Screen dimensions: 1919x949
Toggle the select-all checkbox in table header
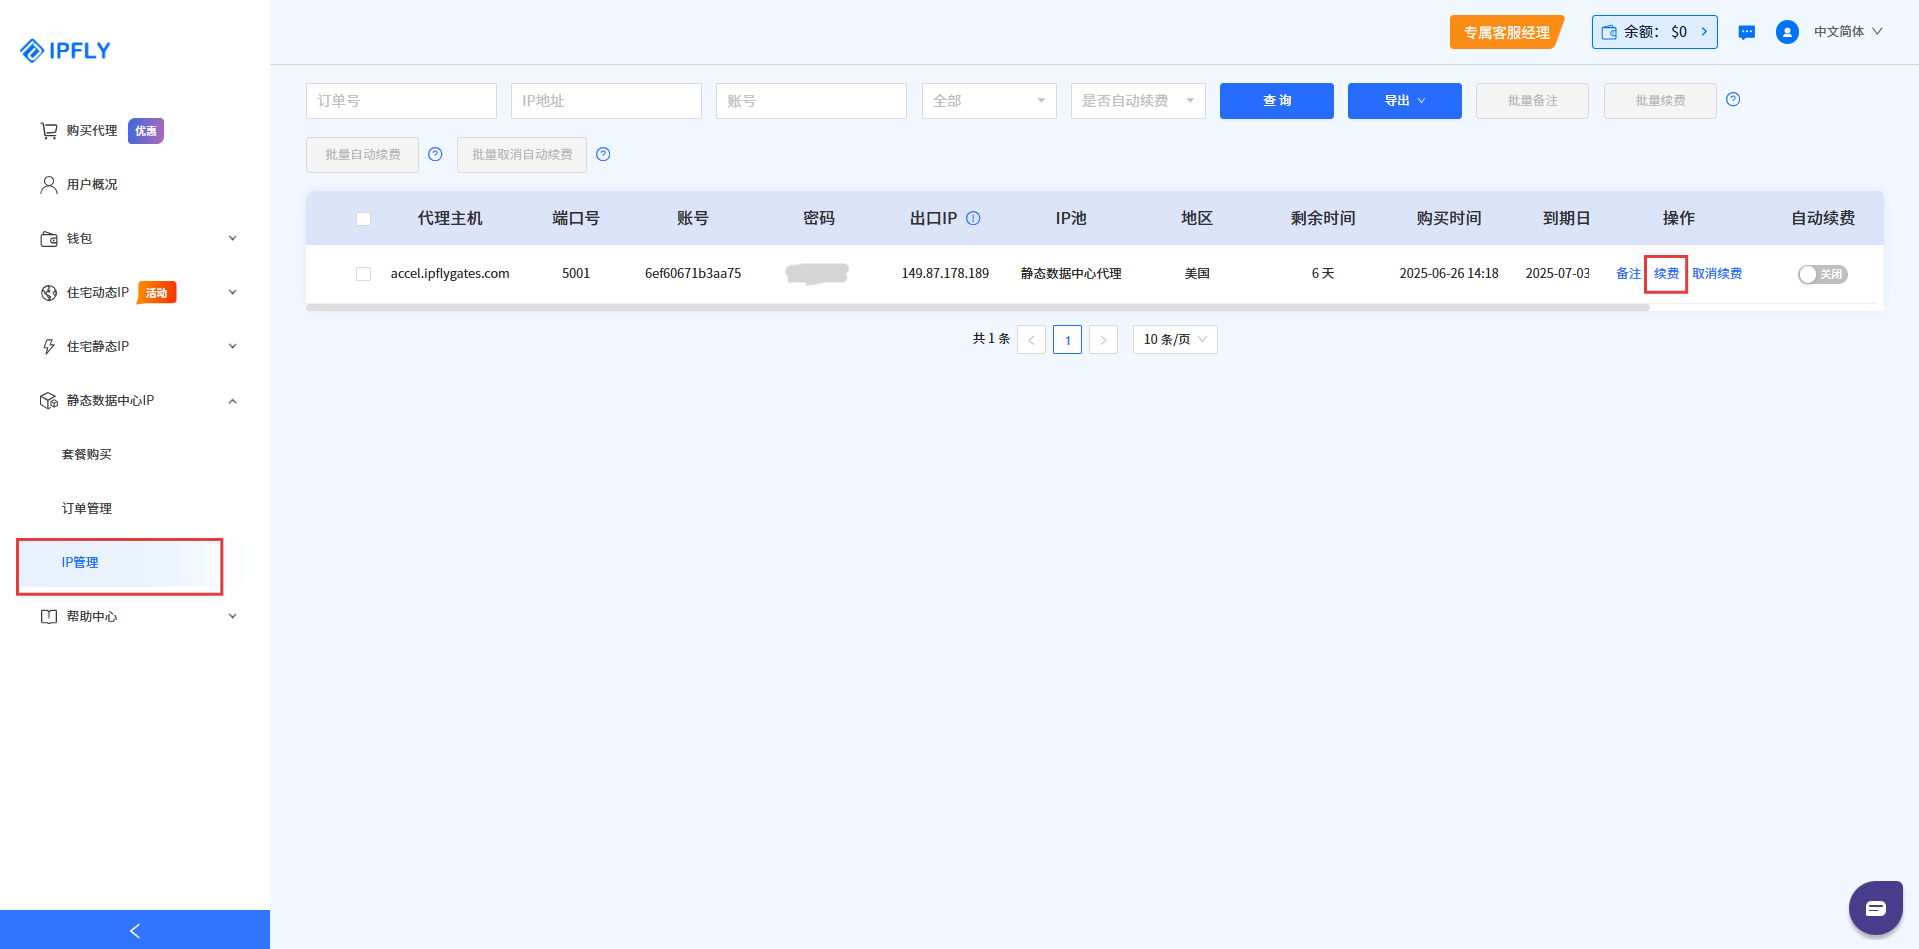363,219
